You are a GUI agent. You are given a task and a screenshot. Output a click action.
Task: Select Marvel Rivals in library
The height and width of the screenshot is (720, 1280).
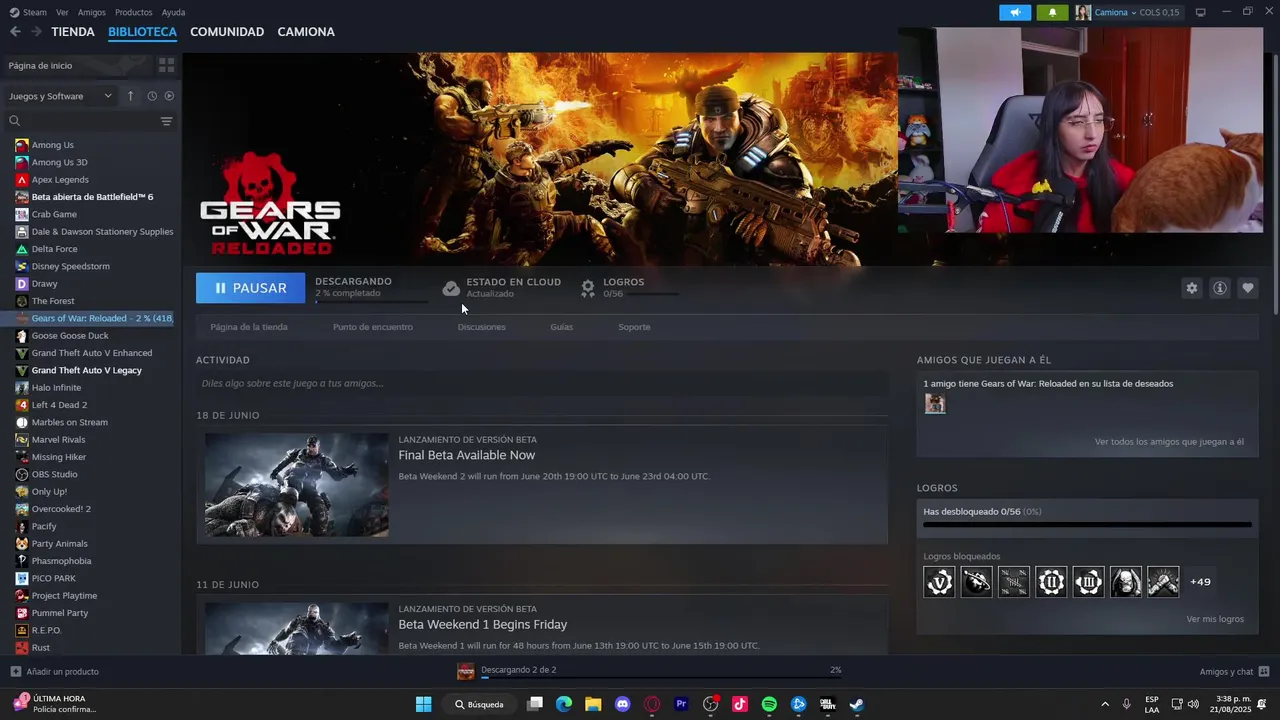[x=58, y=440]
